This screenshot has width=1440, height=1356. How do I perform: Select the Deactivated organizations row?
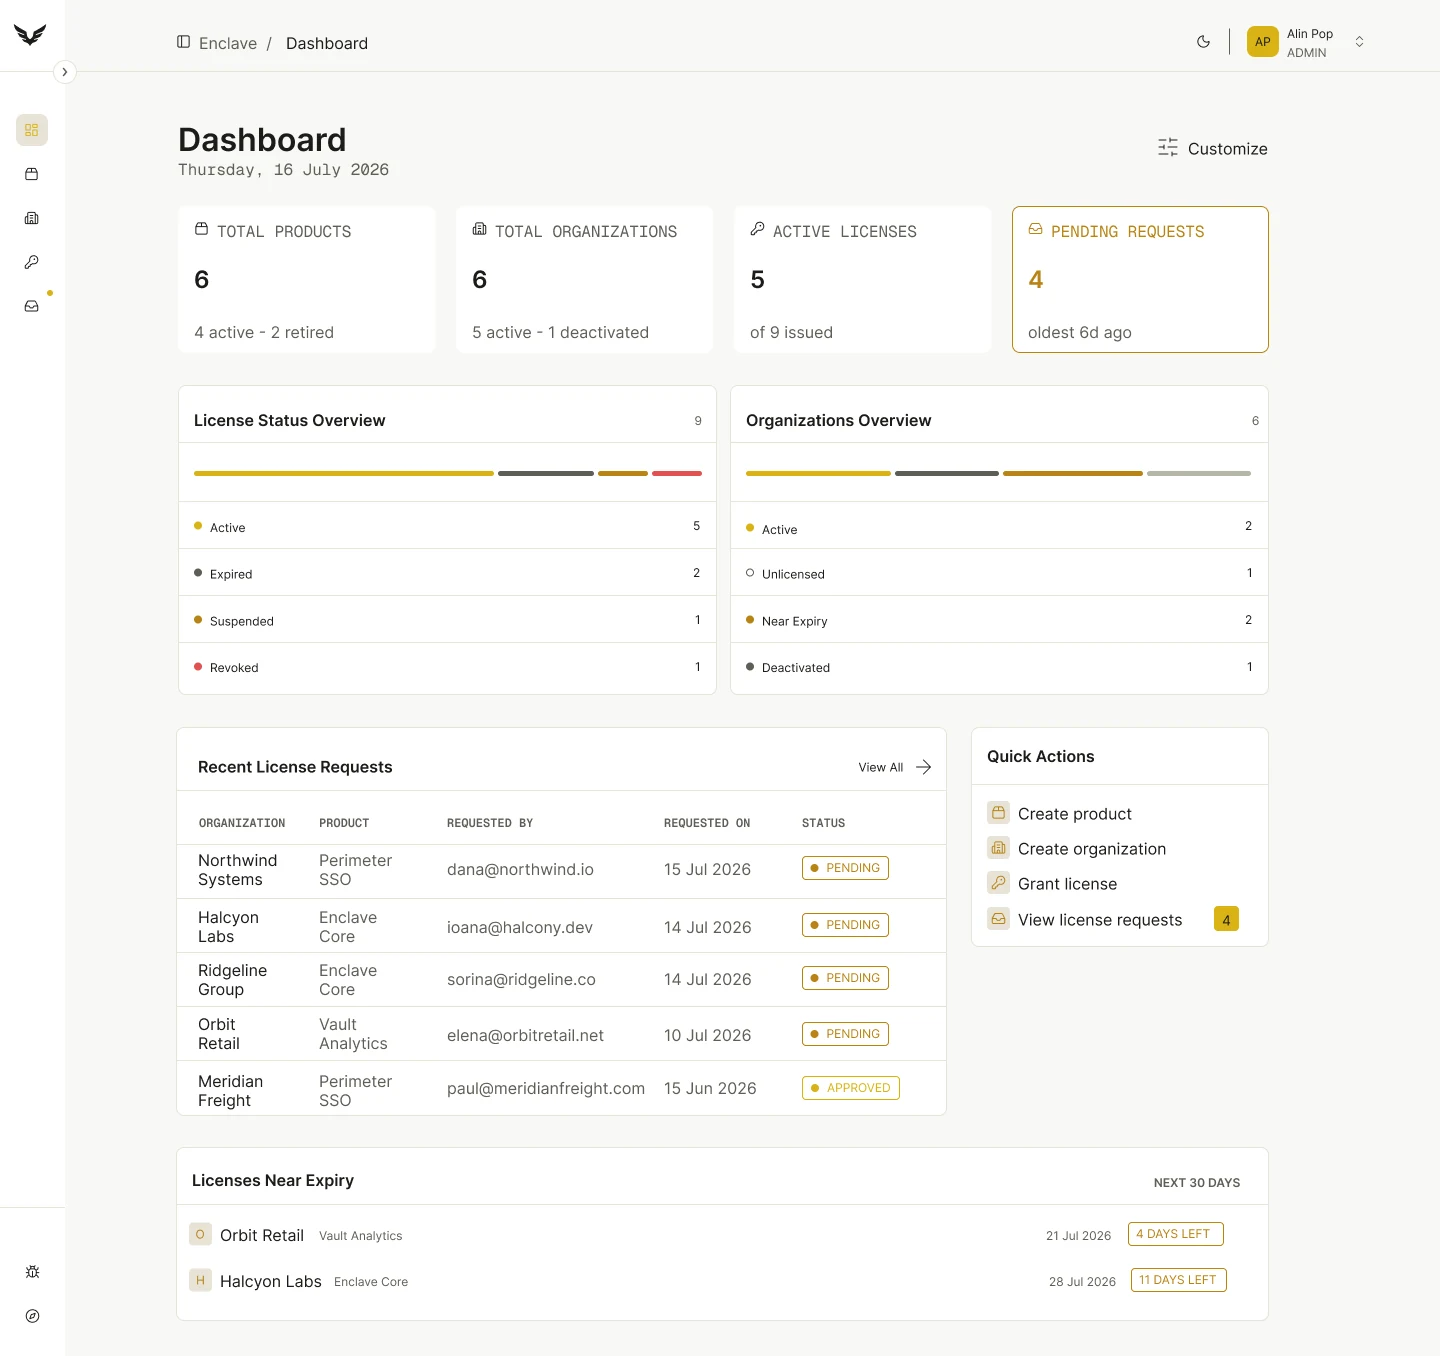point(999,667)
